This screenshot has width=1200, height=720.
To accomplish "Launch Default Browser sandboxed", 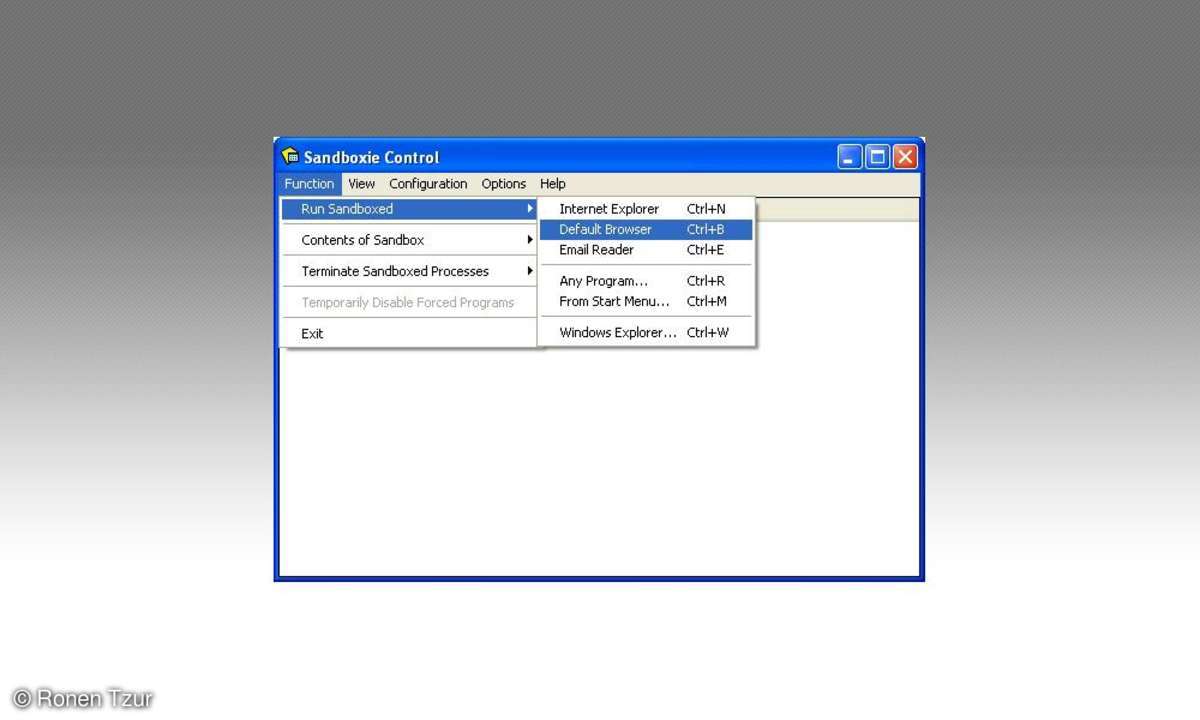I will click(646, 229).
